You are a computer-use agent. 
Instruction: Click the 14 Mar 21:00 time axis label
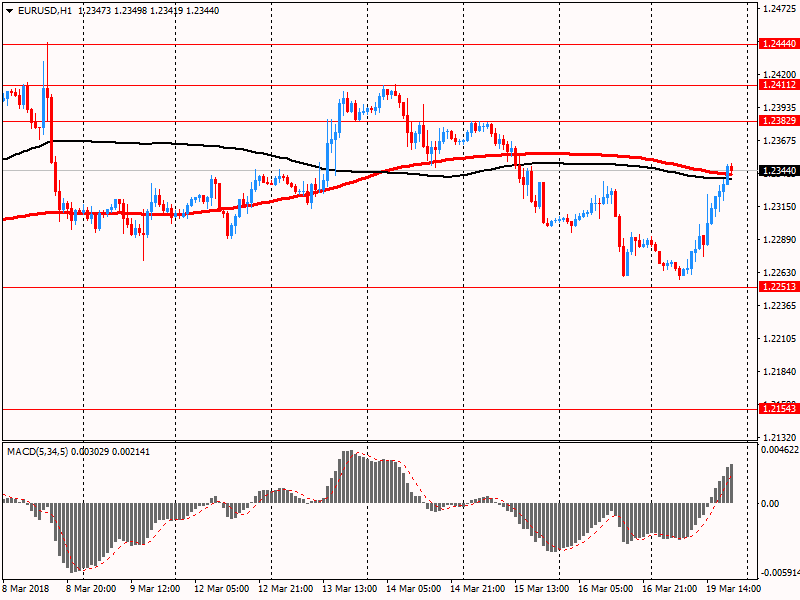pos(478,588)
